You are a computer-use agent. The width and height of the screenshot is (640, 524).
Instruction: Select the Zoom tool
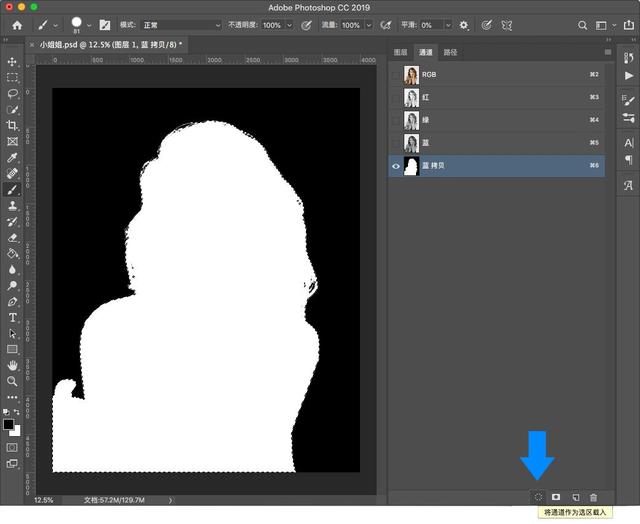(12, 381)
